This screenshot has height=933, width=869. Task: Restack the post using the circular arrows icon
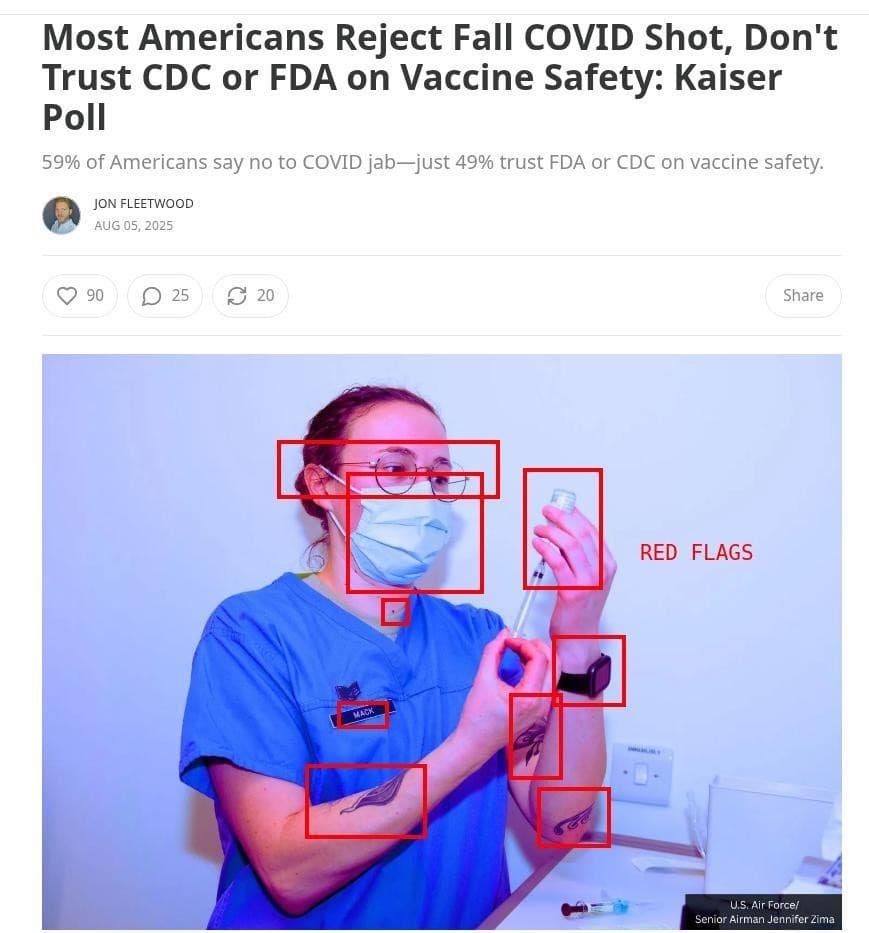pyautogui.click(x=237, y=296)
